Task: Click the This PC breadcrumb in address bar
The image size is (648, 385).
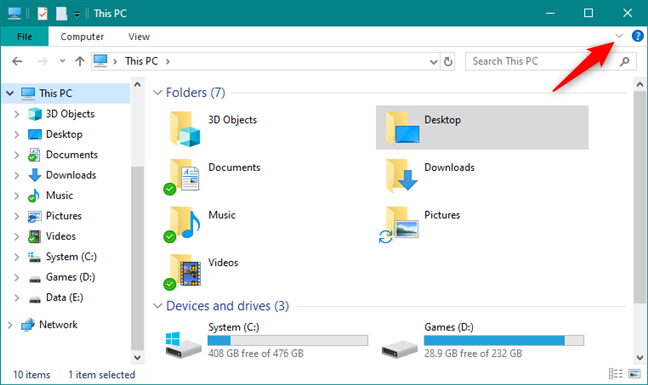Action: tap(141, 61)
